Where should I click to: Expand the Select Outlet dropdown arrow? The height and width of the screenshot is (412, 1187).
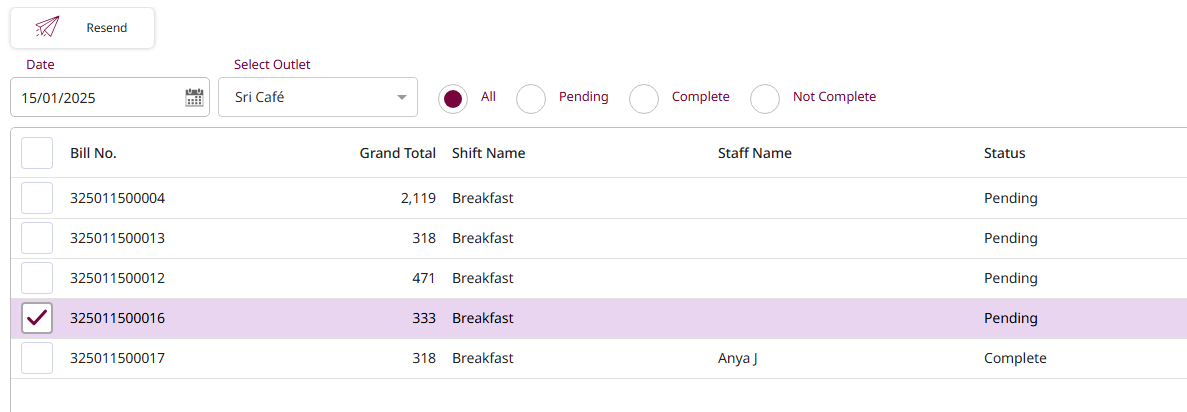point(402,98)
